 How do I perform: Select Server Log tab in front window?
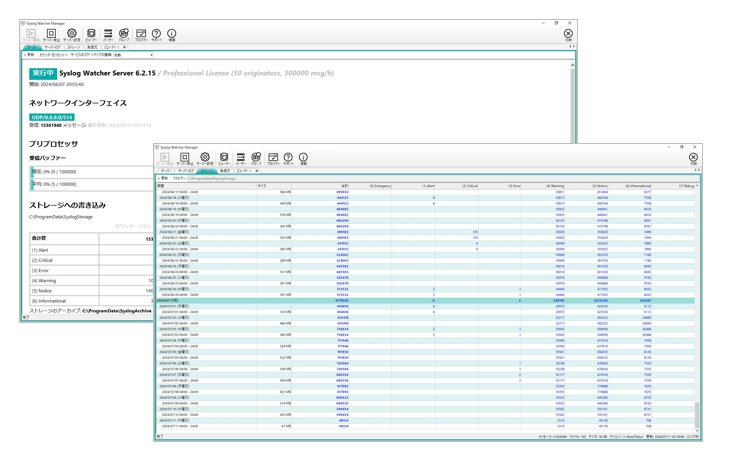(x=185, y=171)
